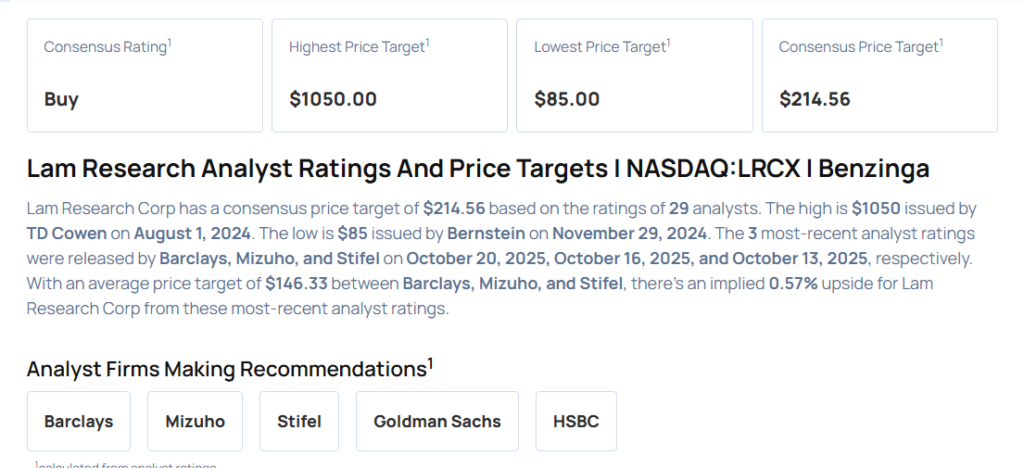Select the Mizuho analyst firm button

tap(195, 421)
